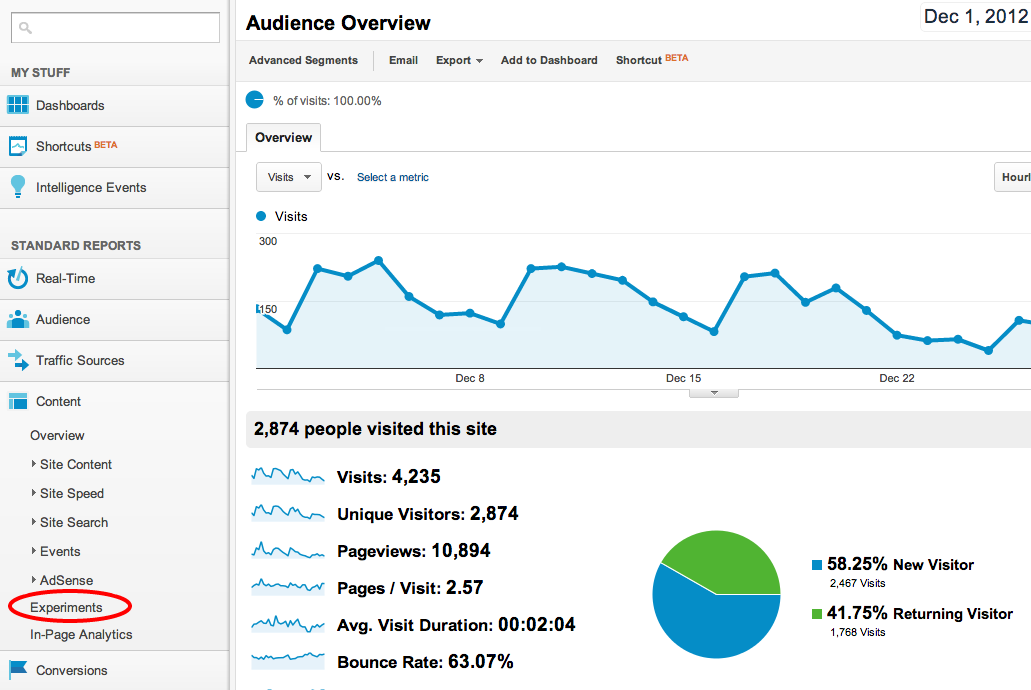Click the Hourly graph interval button
Viewport: 1031px width, 690px height.
(1013, 177)
